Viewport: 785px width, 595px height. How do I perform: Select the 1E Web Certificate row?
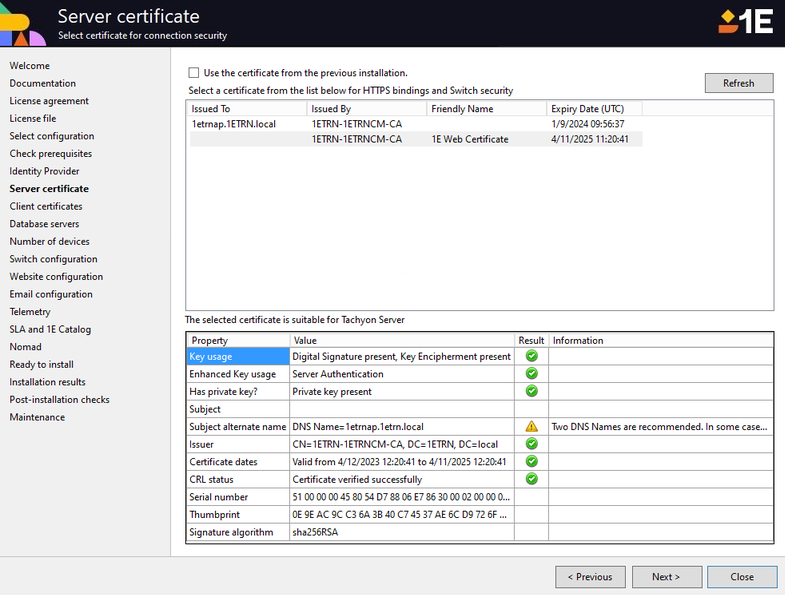[470, 140]
